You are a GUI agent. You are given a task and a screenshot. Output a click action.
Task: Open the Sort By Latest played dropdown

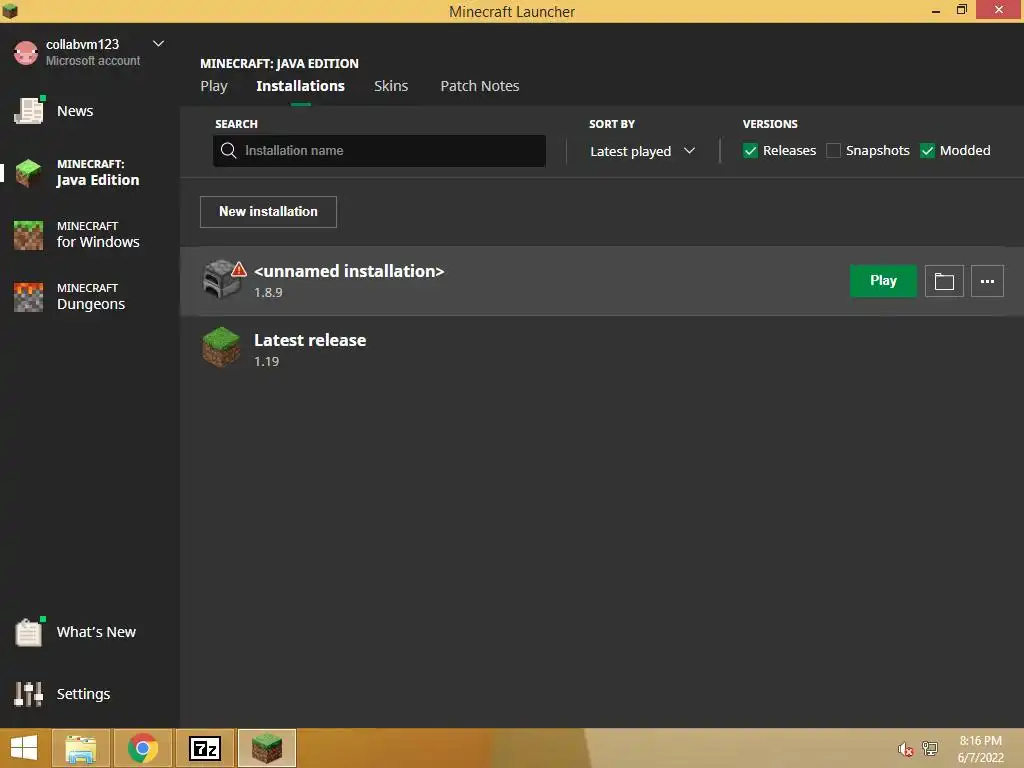pyautogui.click(x=643, y=152)
